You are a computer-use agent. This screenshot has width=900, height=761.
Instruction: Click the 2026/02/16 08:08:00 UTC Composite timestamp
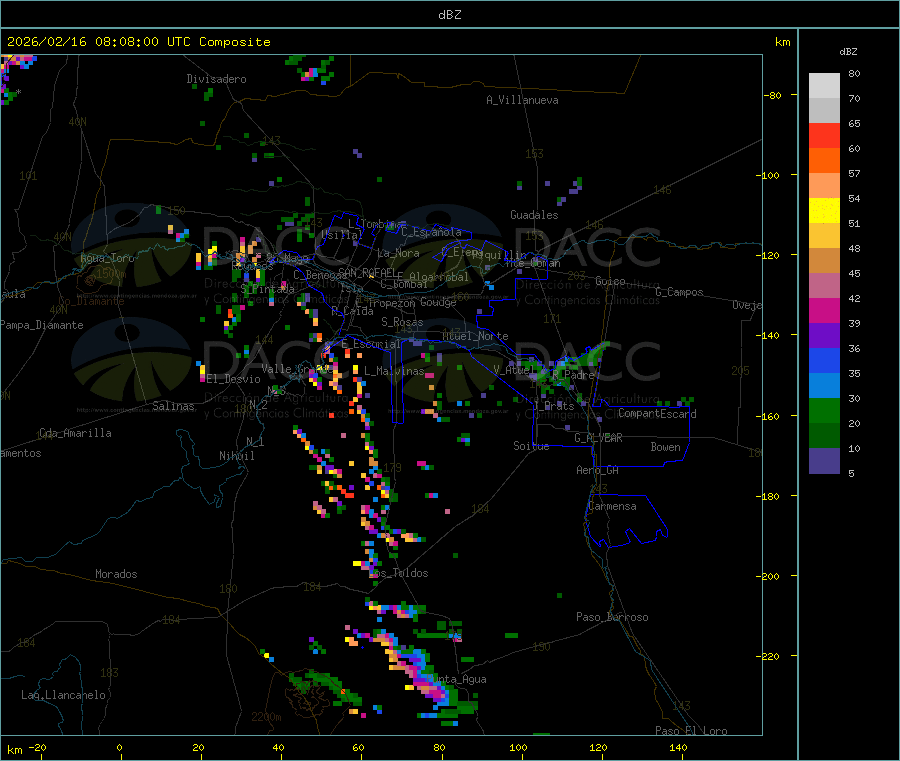coord(138,42)
